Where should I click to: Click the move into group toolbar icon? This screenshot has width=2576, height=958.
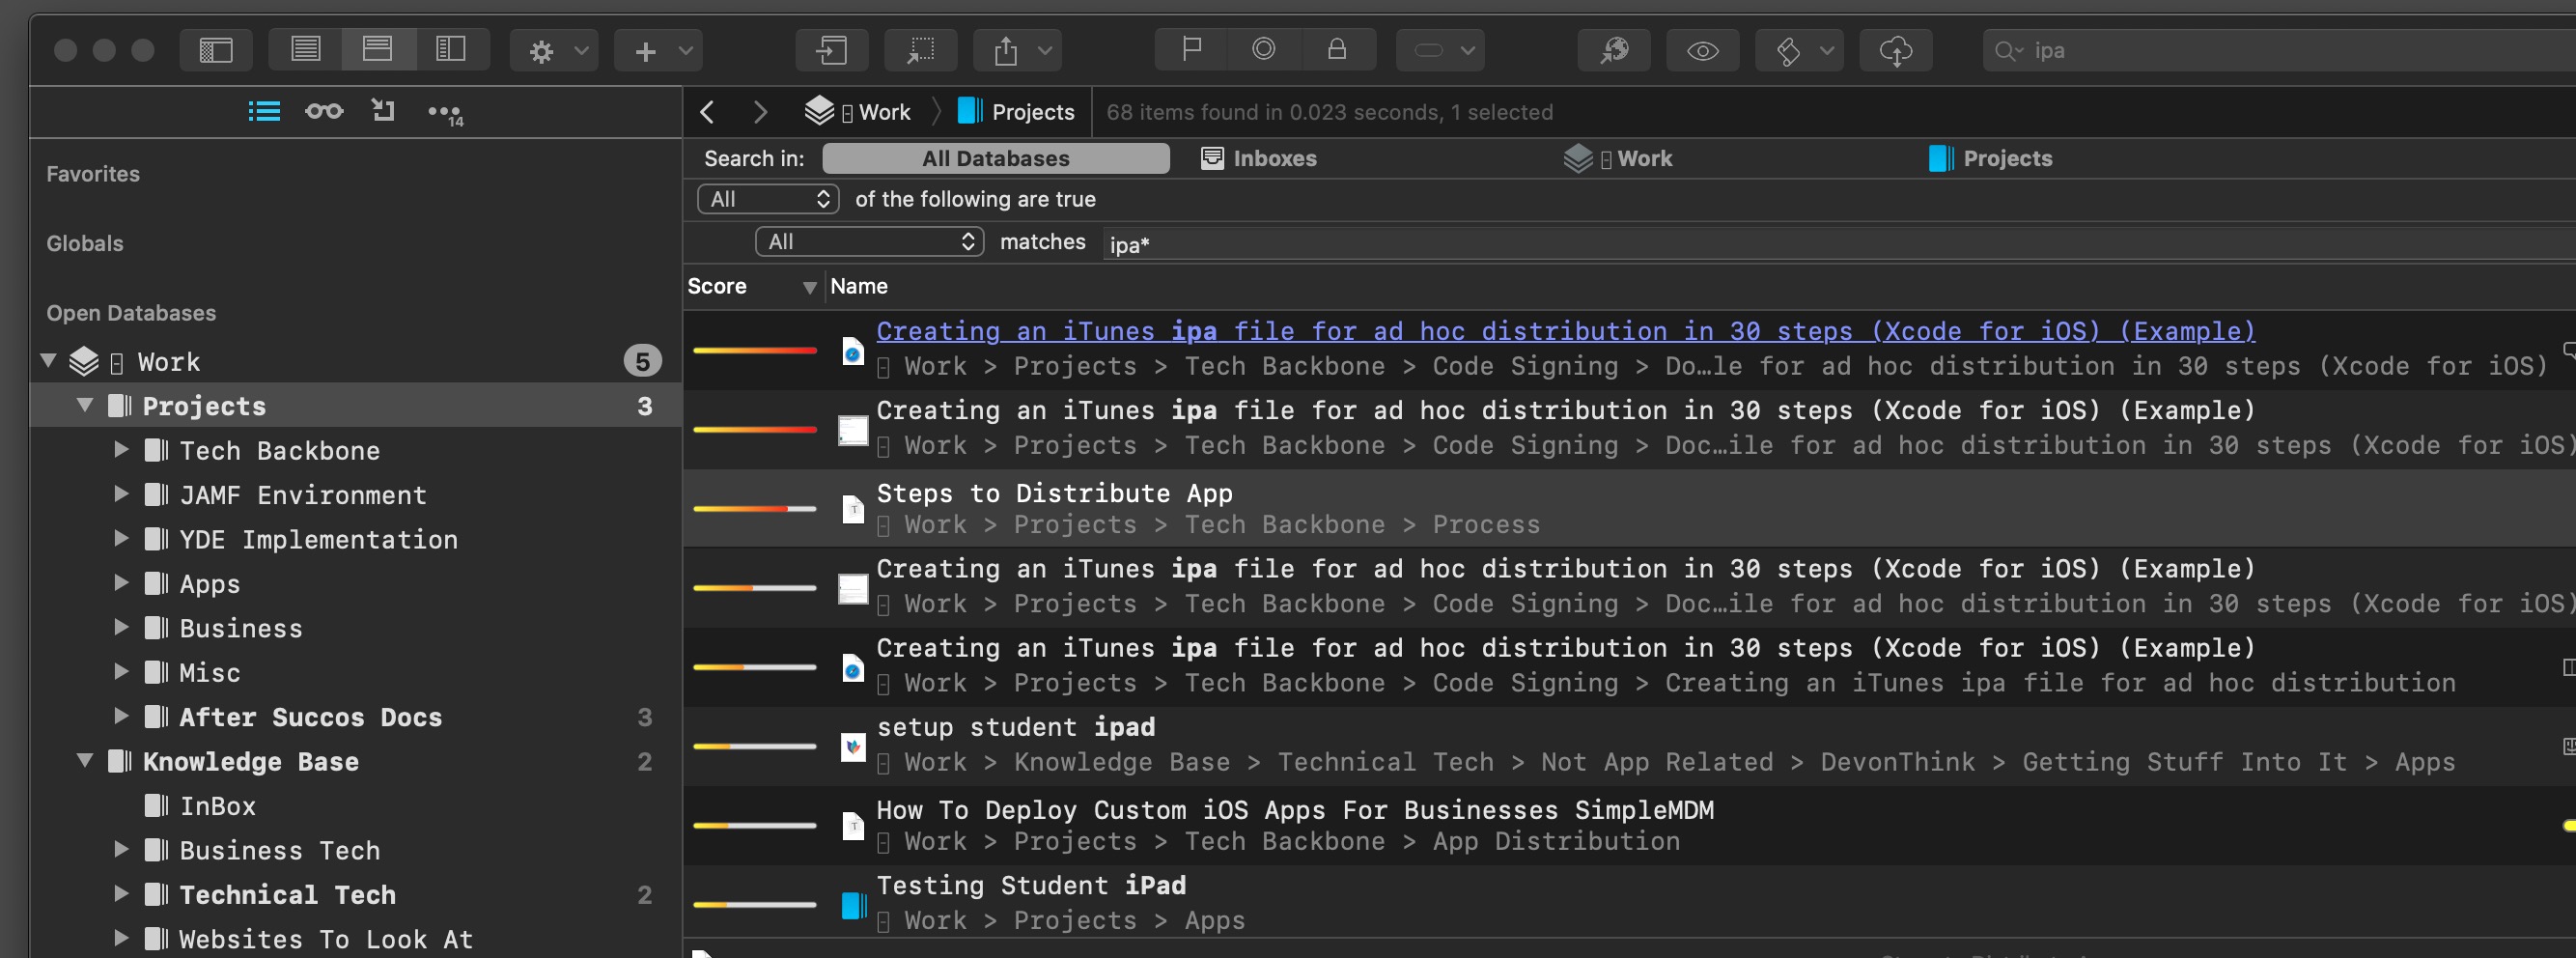pos(831,50)
